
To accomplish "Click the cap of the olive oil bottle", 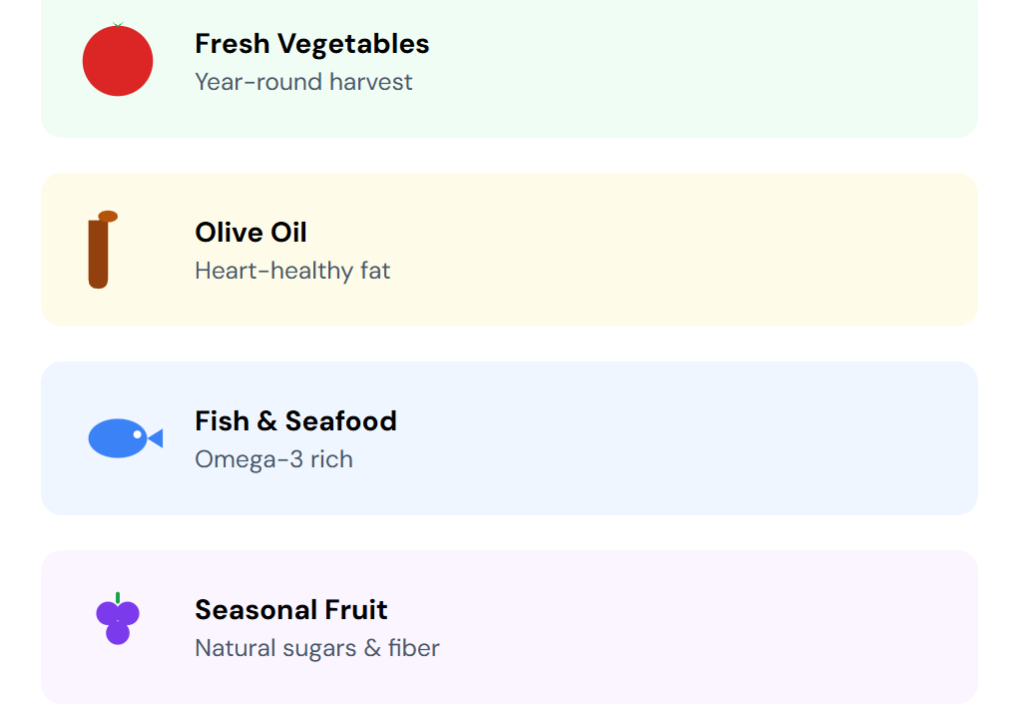I will tap(108, 216).
